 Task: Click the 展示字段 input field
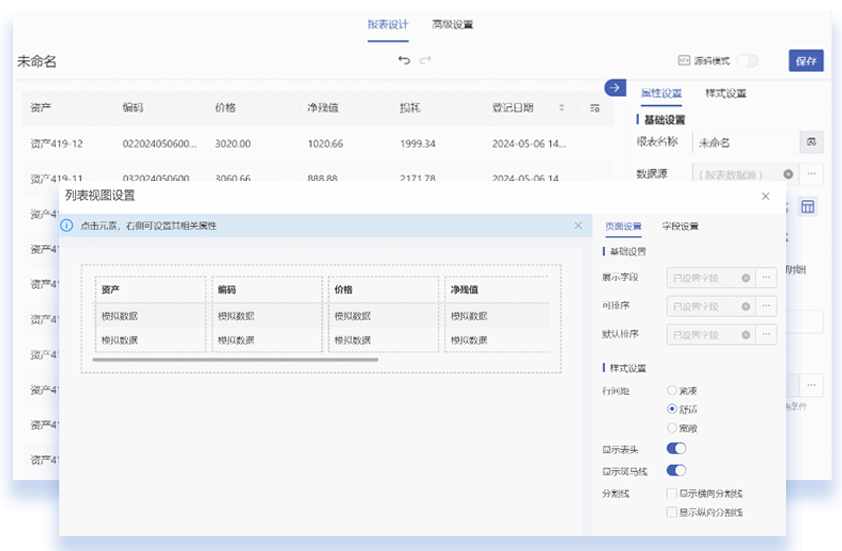tap(711, 278)
